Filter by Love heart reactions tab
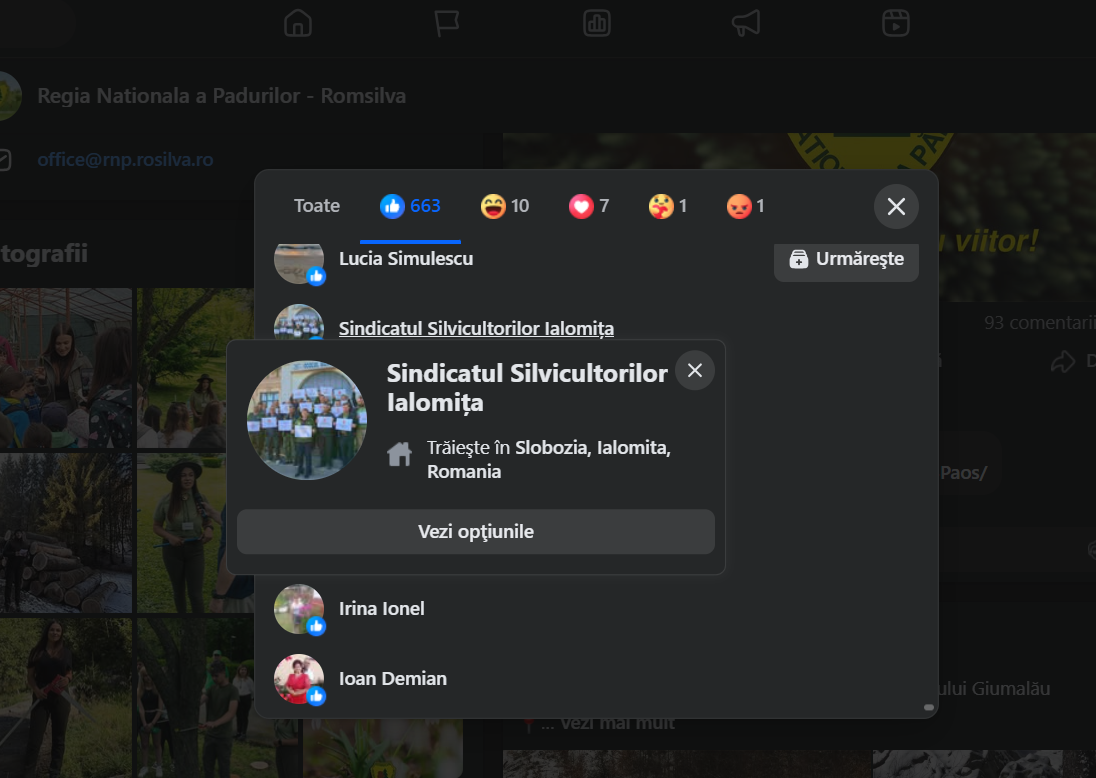Image resolution: width=1096 pixels, height=778 pixels. click(589, 206)
